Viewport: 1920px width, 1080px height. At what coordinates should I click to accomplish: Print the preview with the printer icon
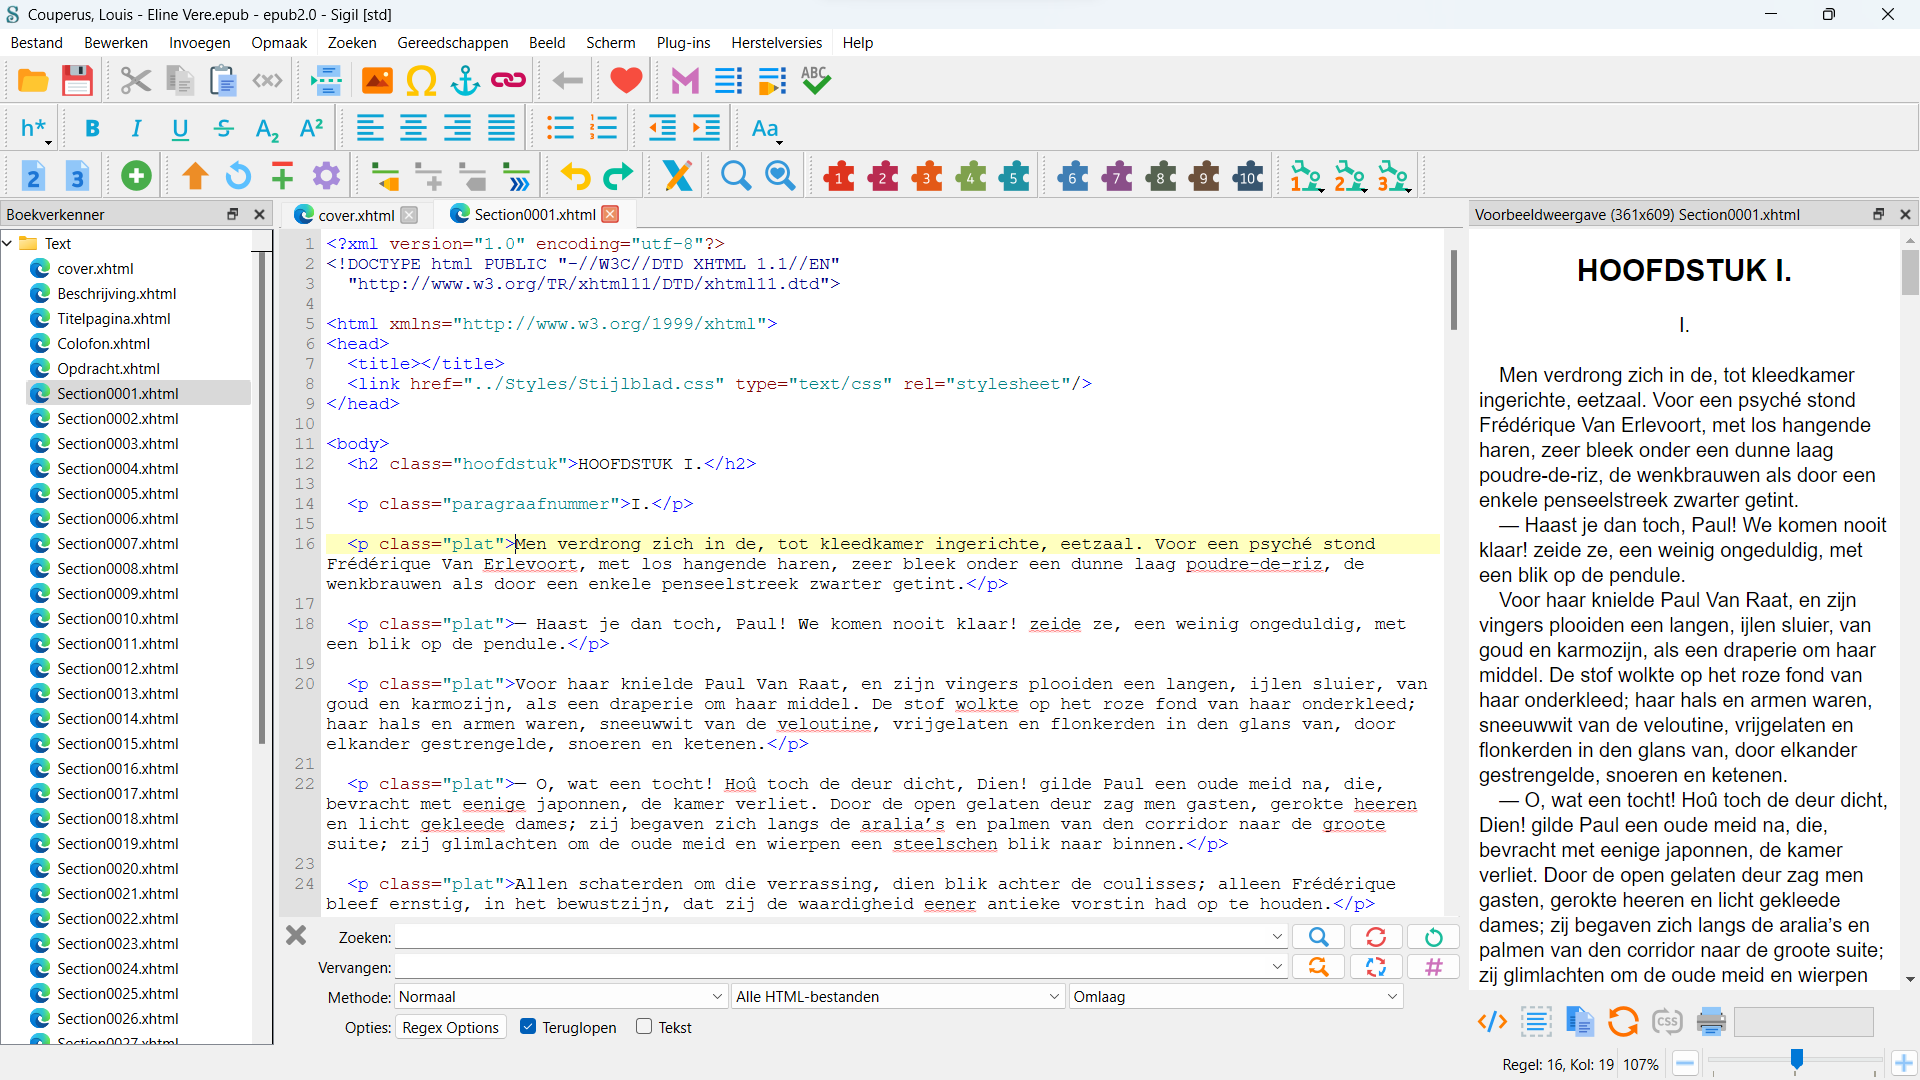(1711, 1021)
